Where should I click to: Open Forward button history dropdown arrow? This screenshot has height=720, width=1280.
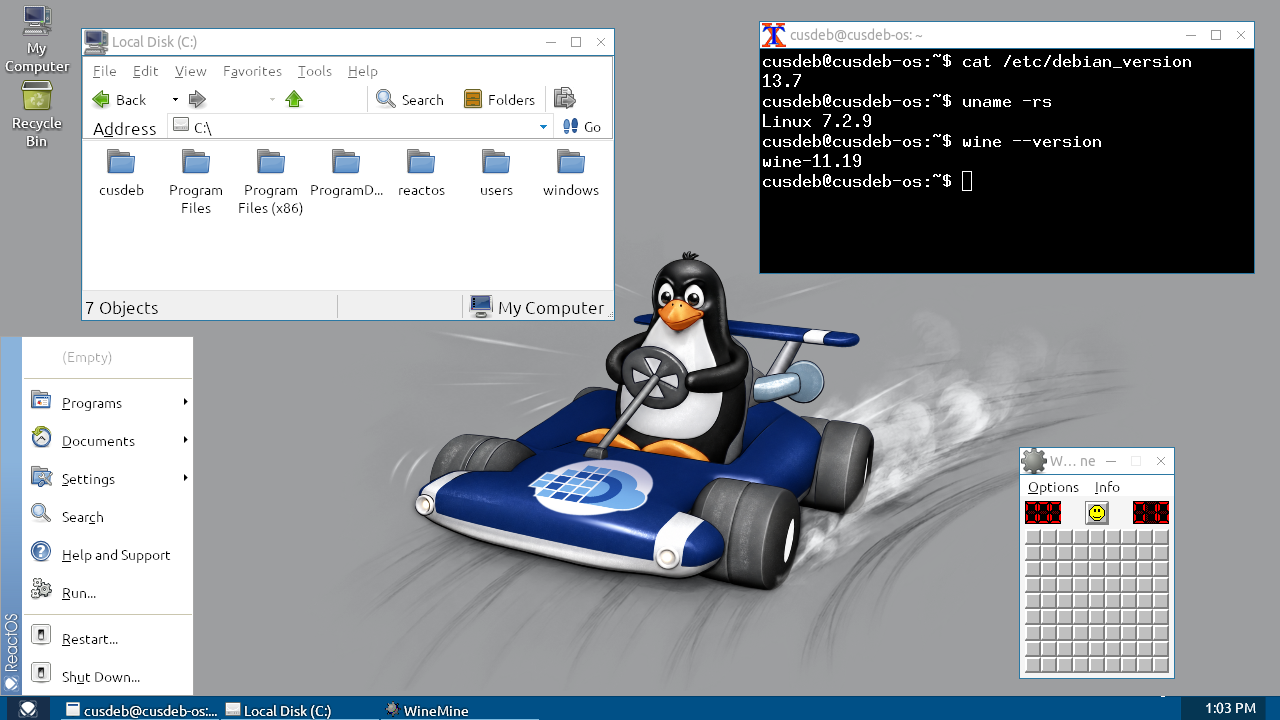[272, 99]
